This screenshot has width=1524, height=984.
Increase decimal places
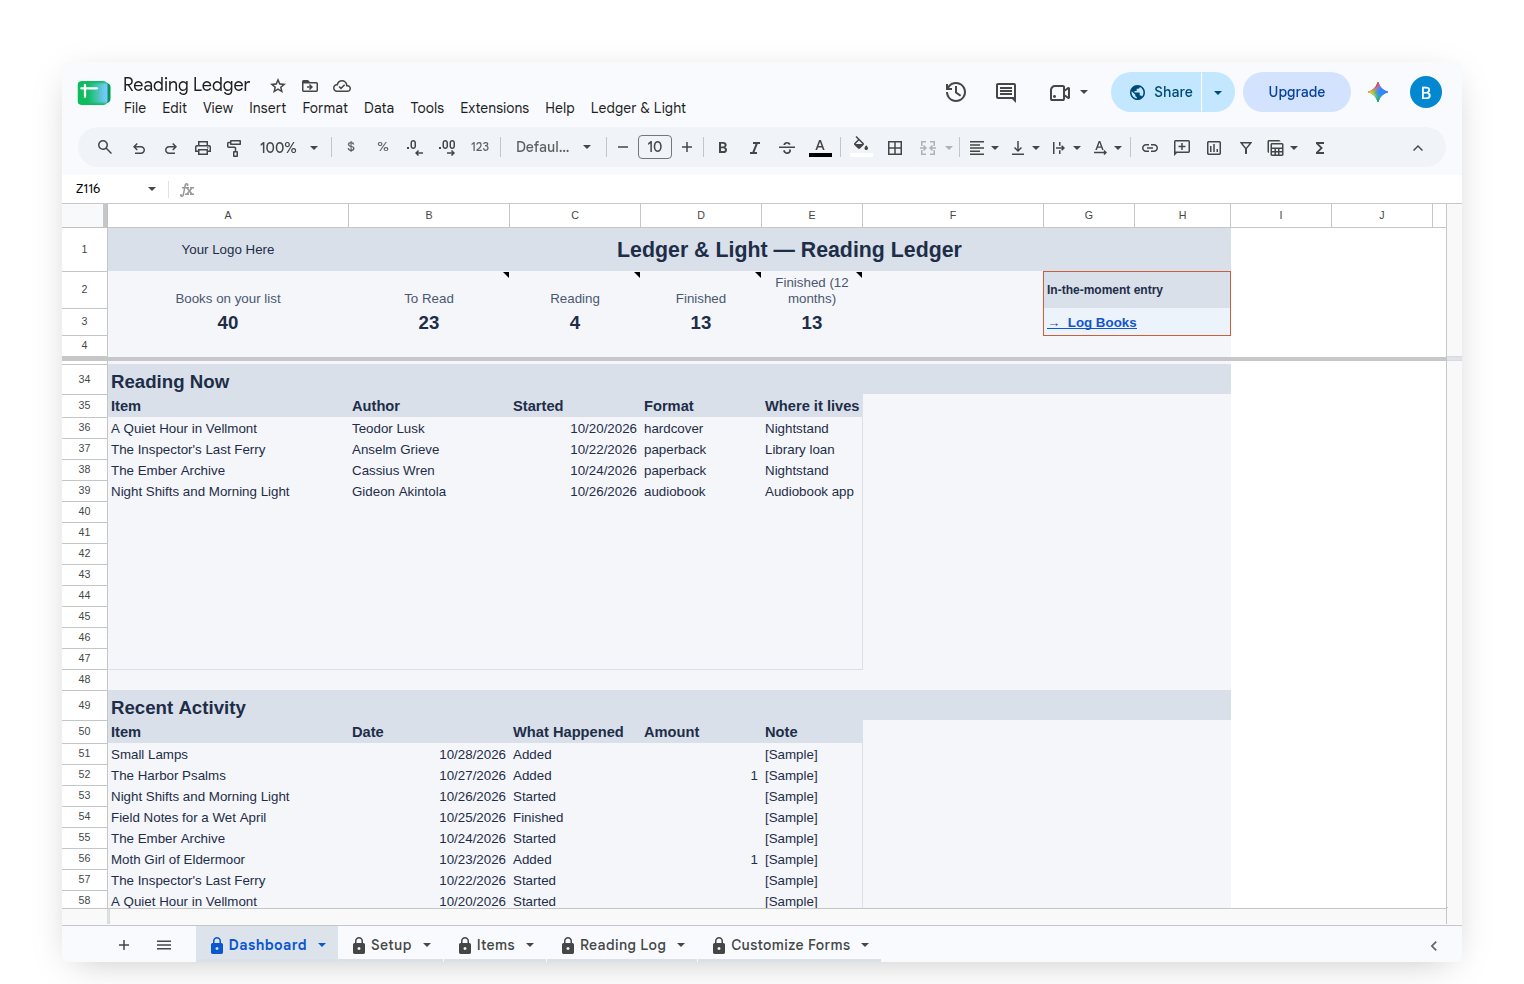pos(447,147)
